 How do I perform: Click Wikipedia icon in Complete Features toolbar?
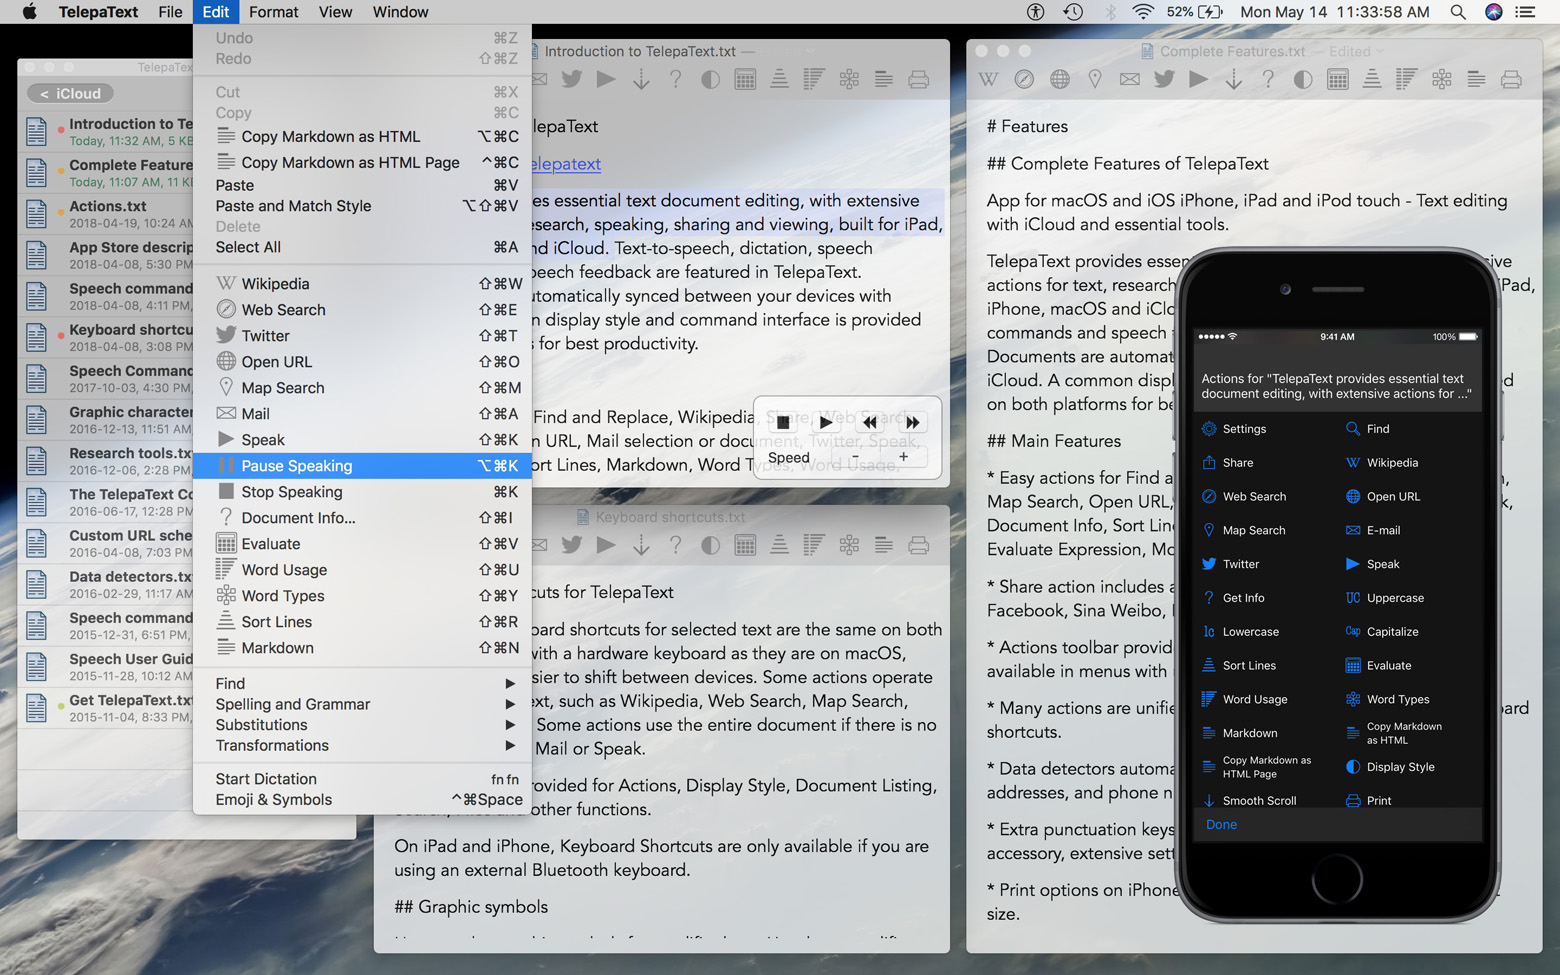pyautogui.click(x=988, y=79)
